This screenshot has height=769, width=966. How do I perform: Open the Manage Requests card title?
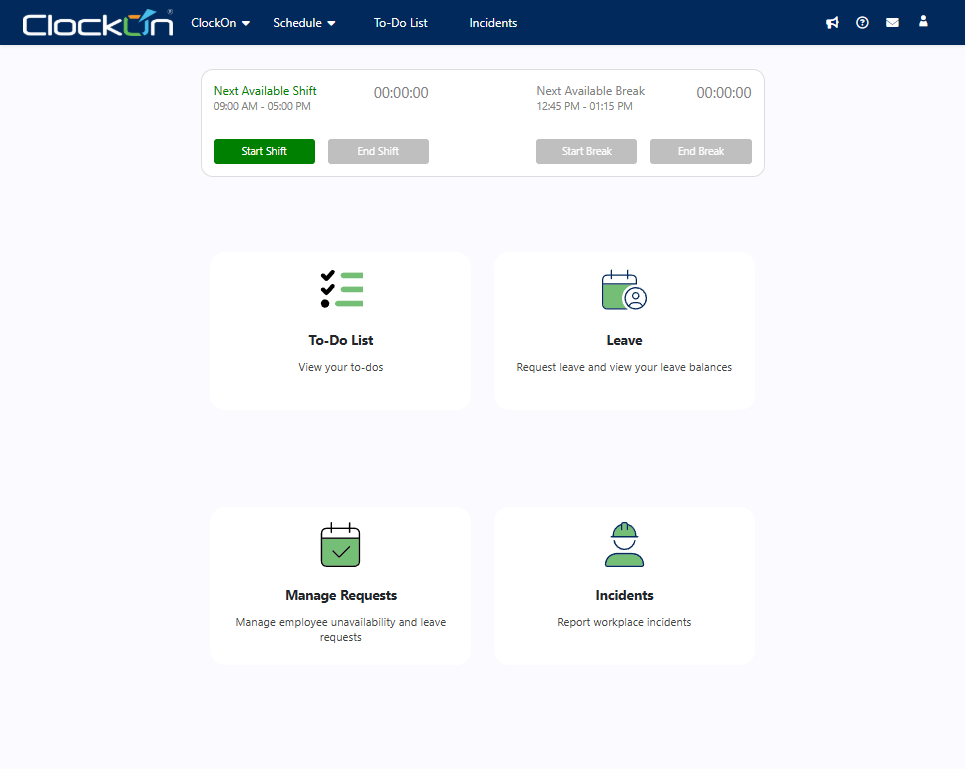pyautogui.click(x=341, y=595)
